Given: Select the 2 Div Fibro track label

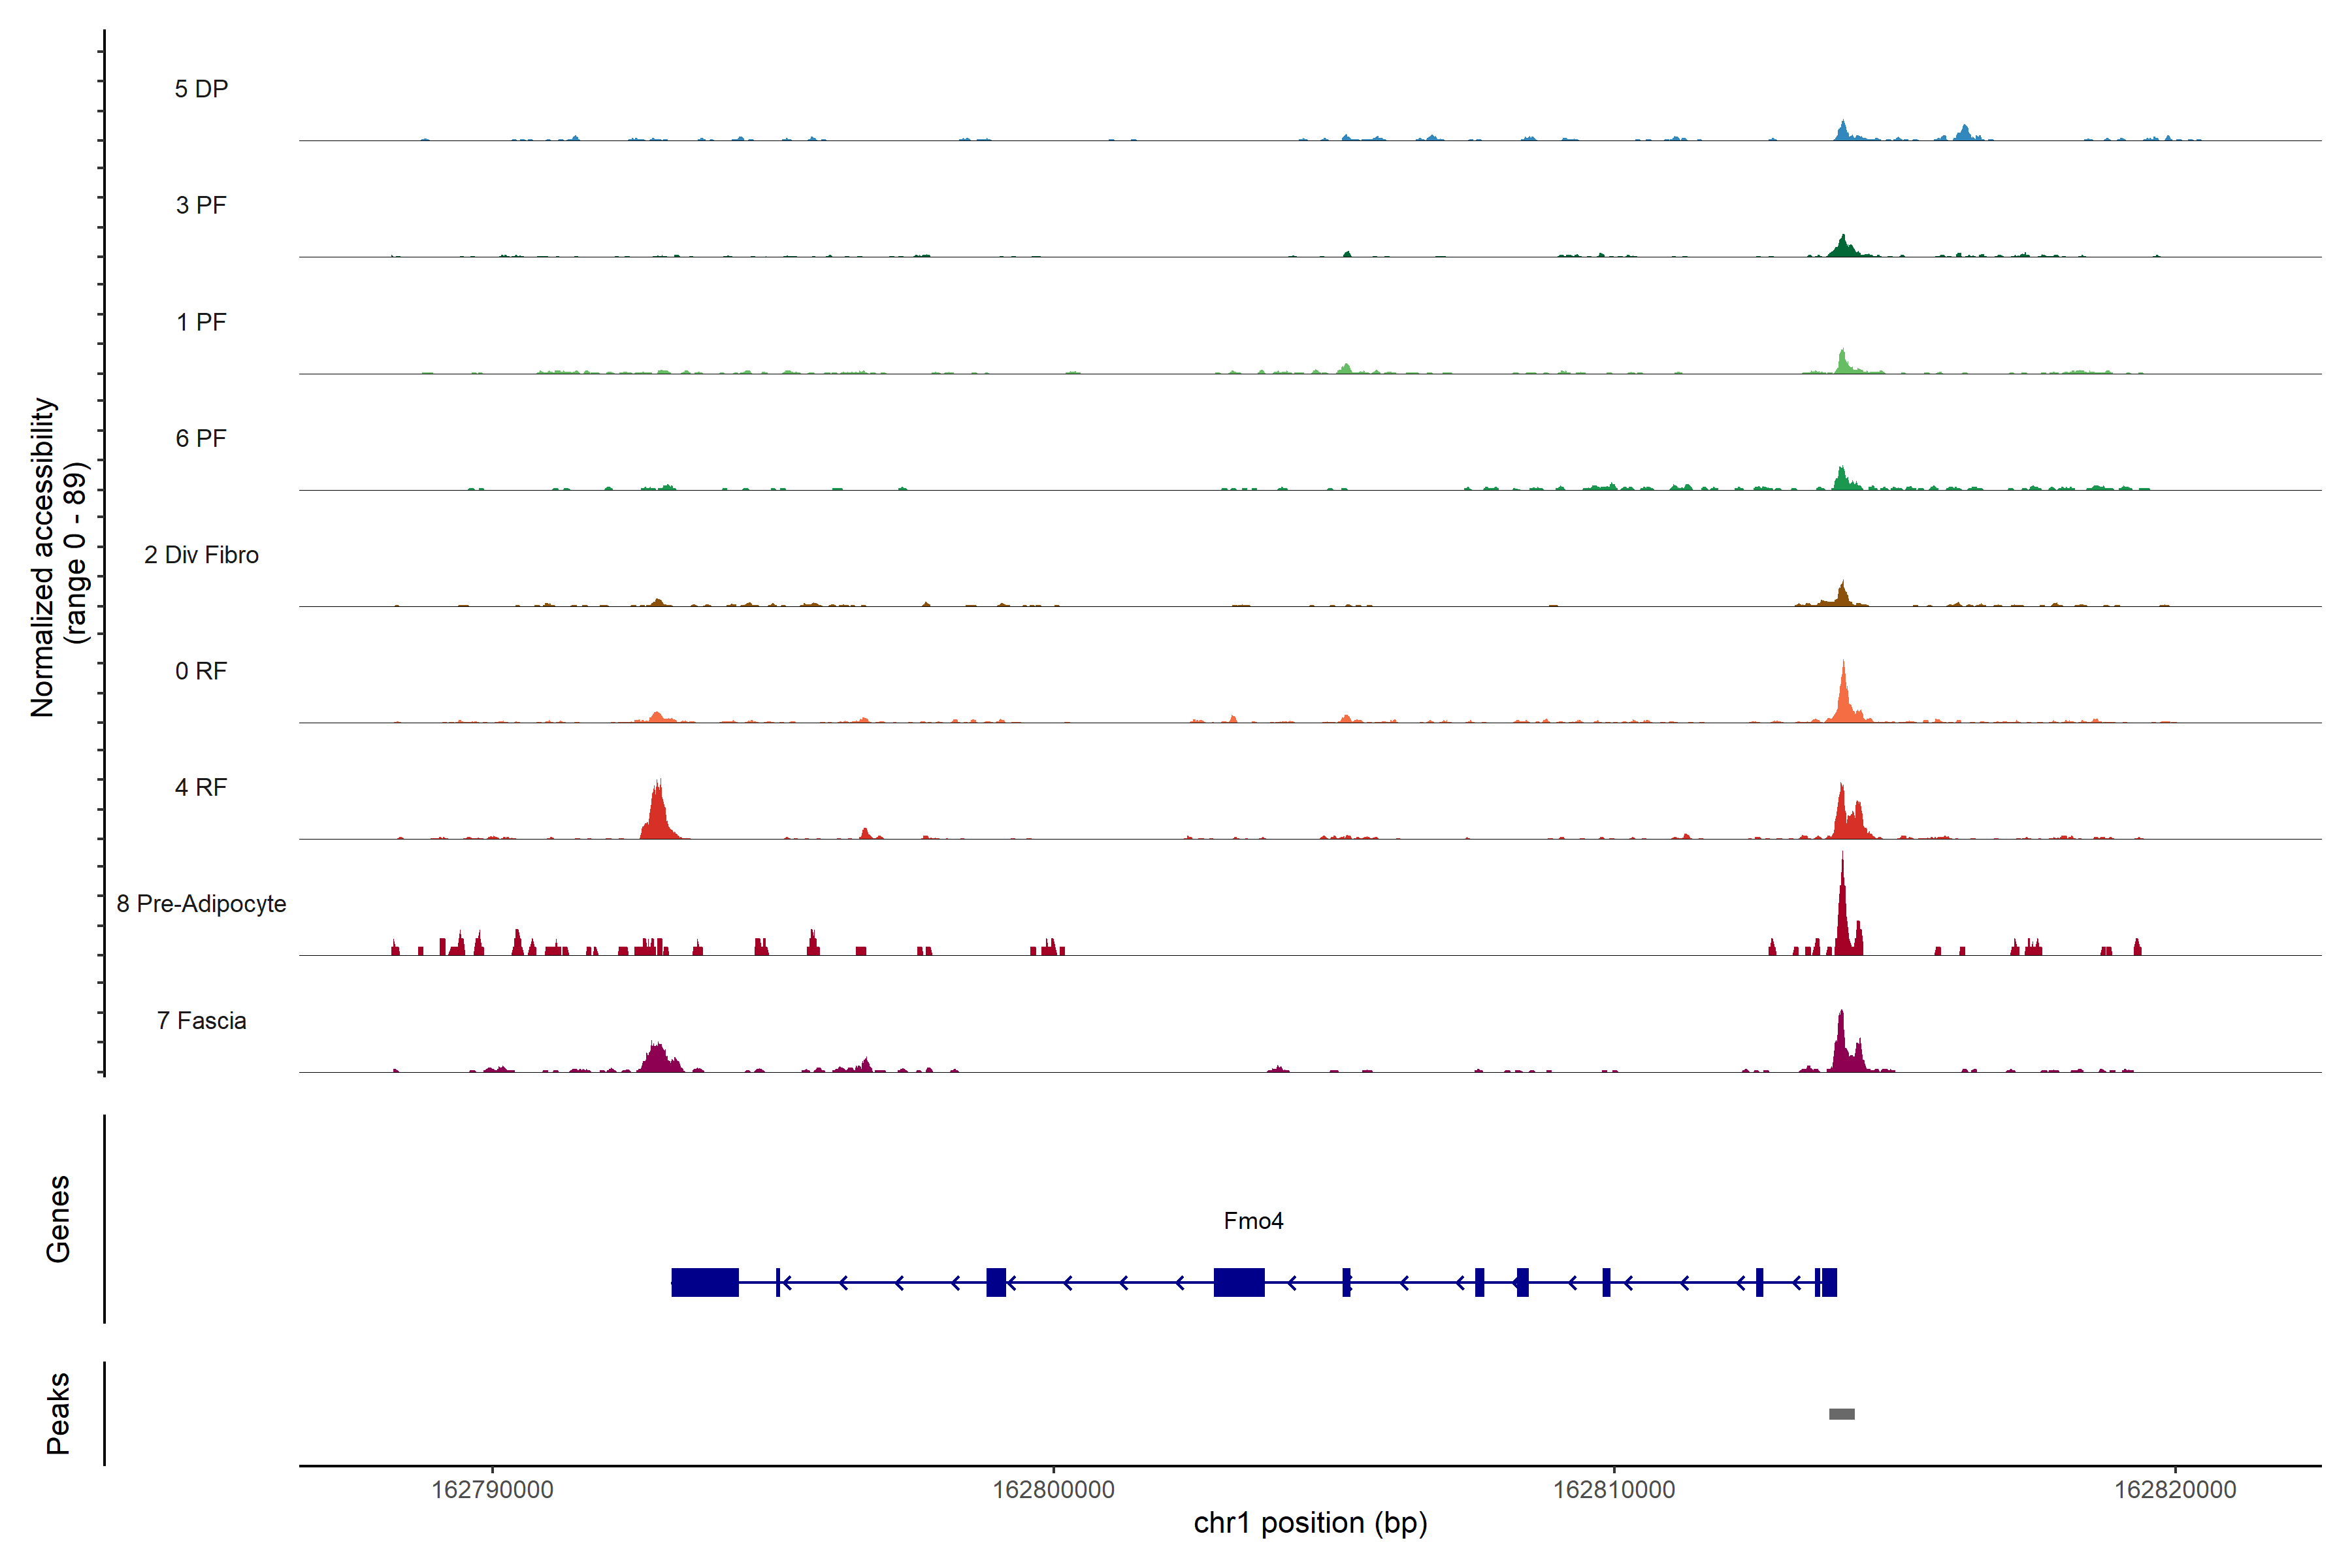Looking at the screenshot, I should click(x=201, y=555).
